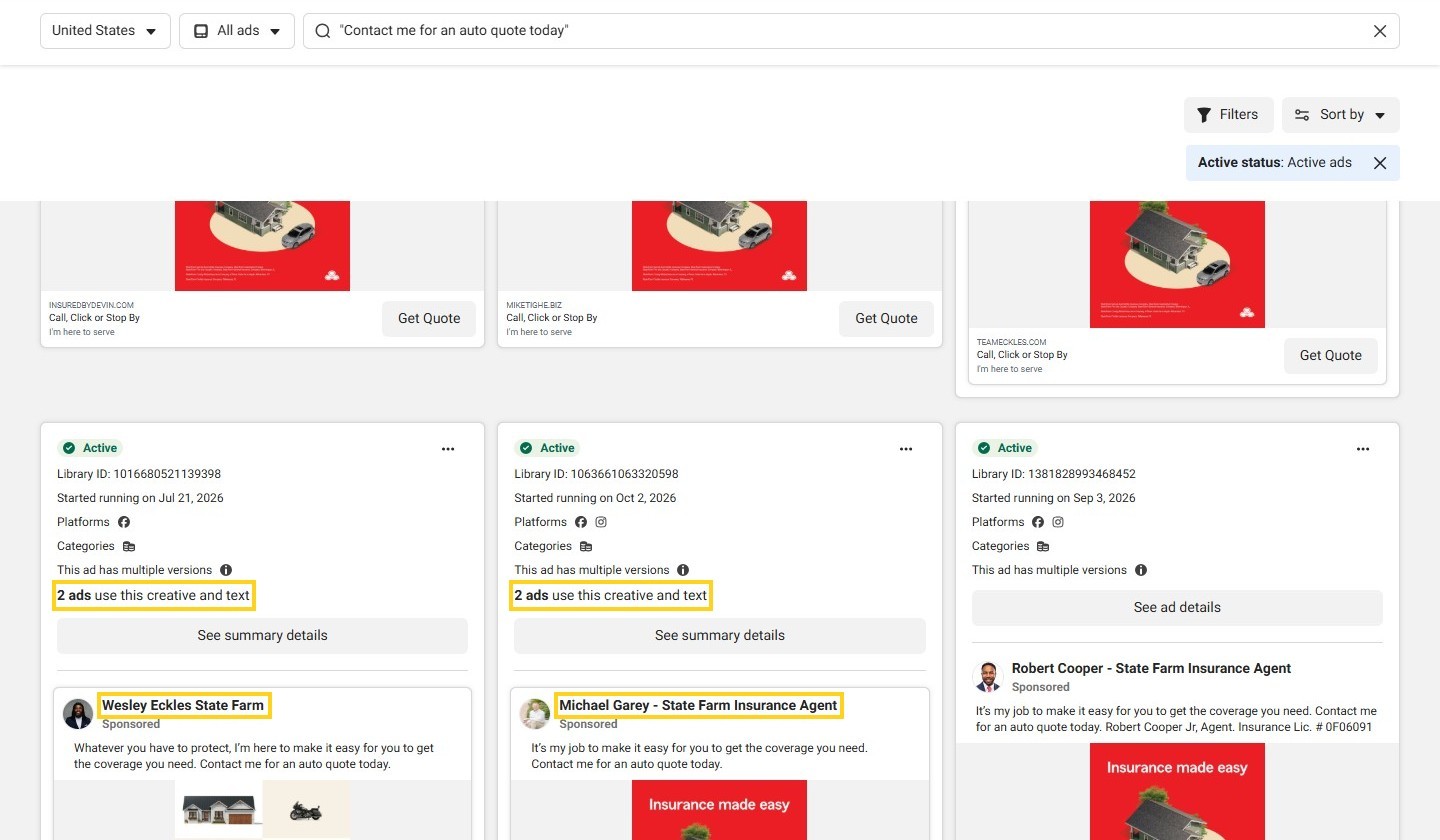Viewport: 1440px width, 840px height.
Task: Click the active status checkmark on Sep 3 ad
Action: [983, 448]
